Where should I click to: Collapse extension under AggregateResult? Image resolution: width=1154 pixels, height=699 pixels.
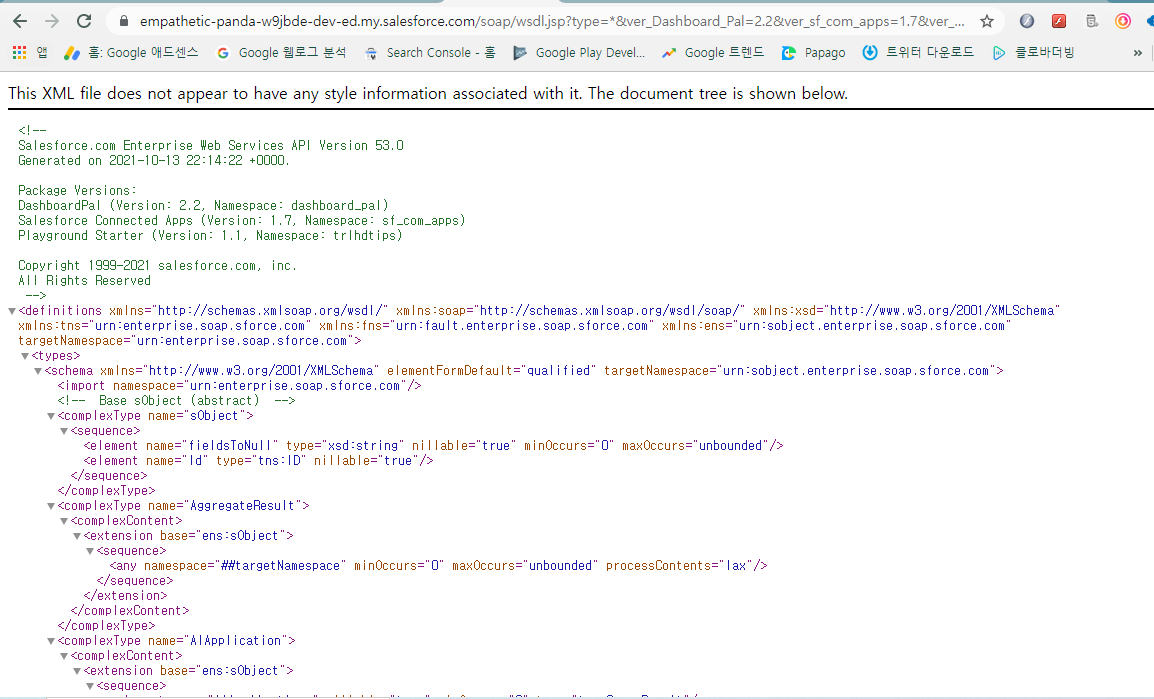[x=77, y=536]
